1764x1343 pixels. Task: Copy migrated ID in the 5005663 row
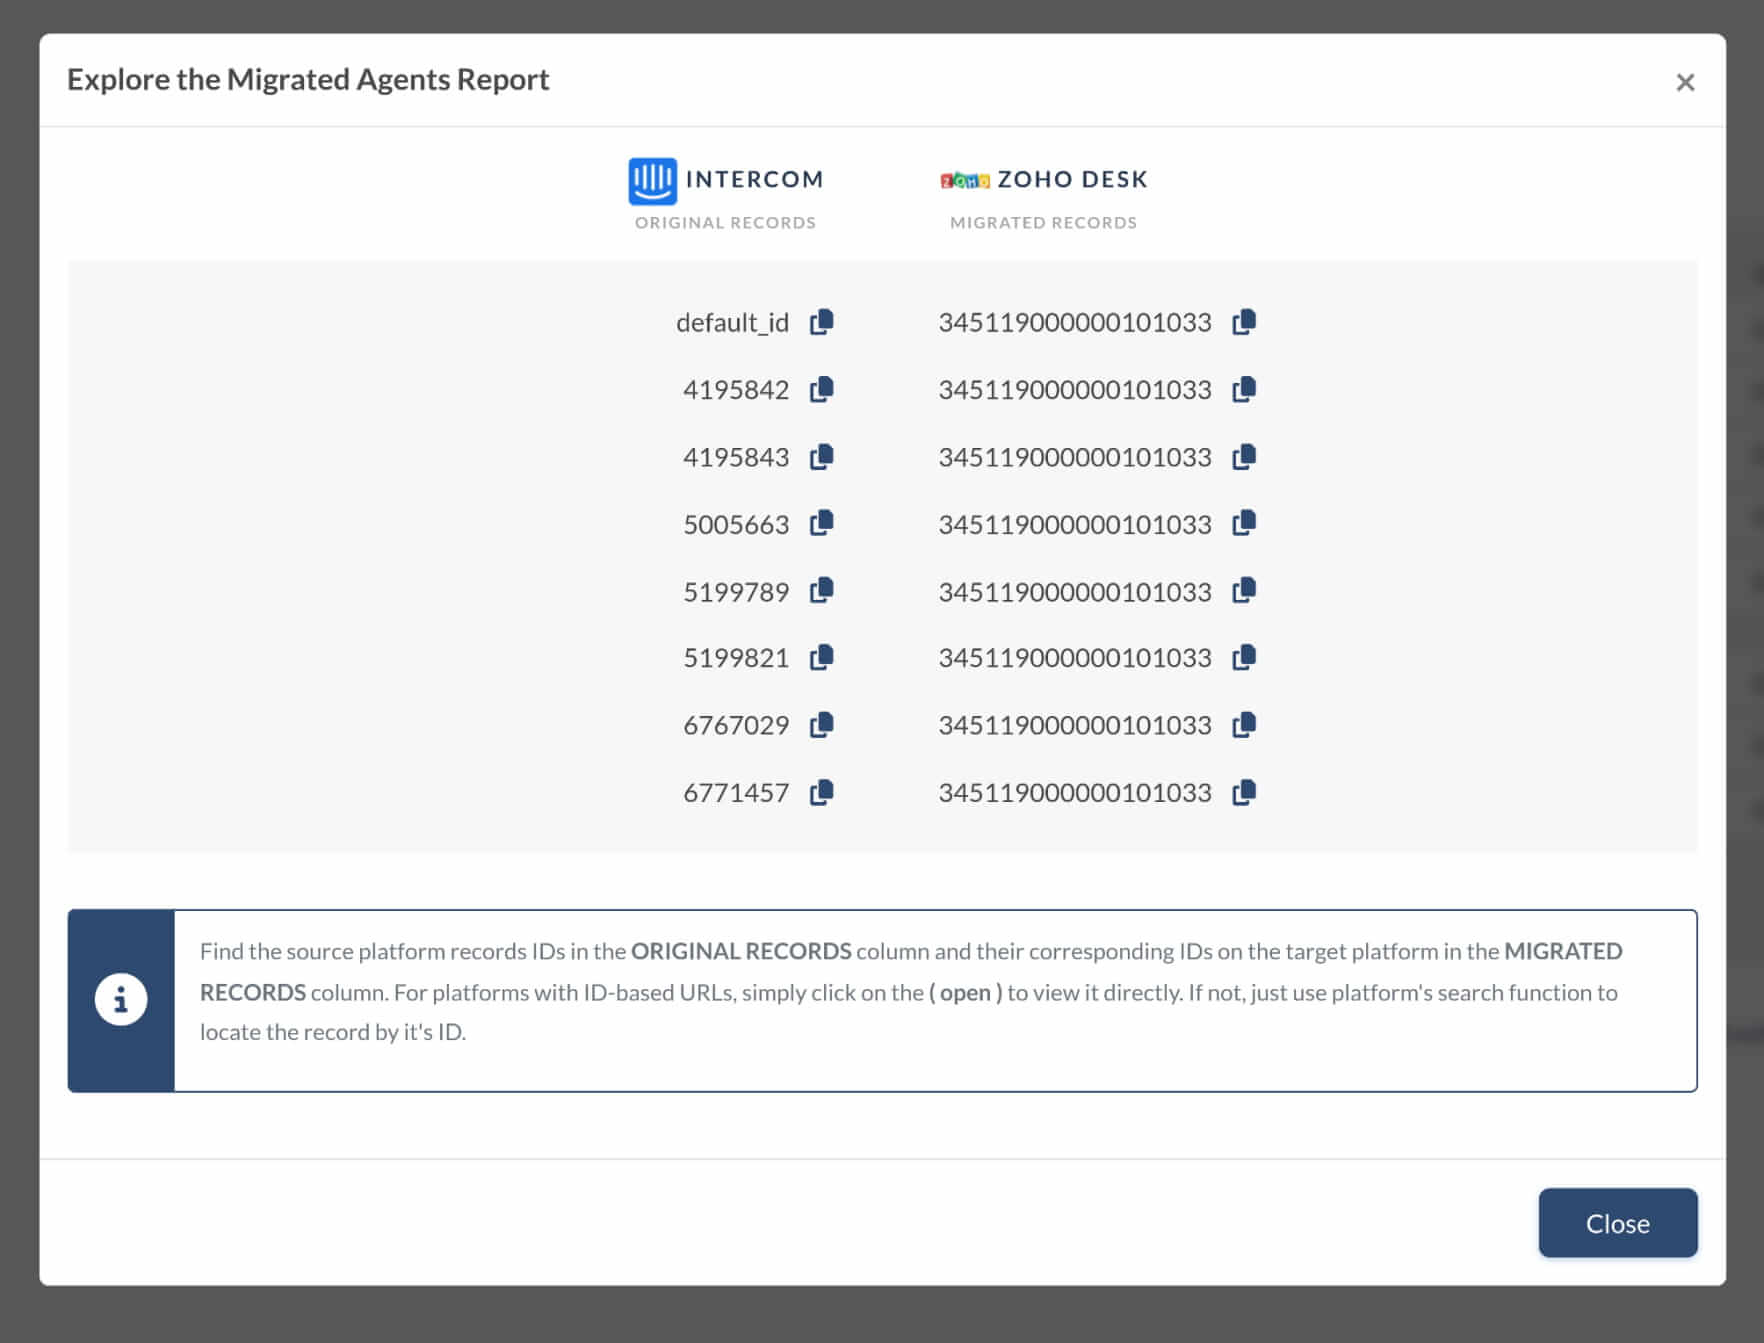(x=1244, y=523)
